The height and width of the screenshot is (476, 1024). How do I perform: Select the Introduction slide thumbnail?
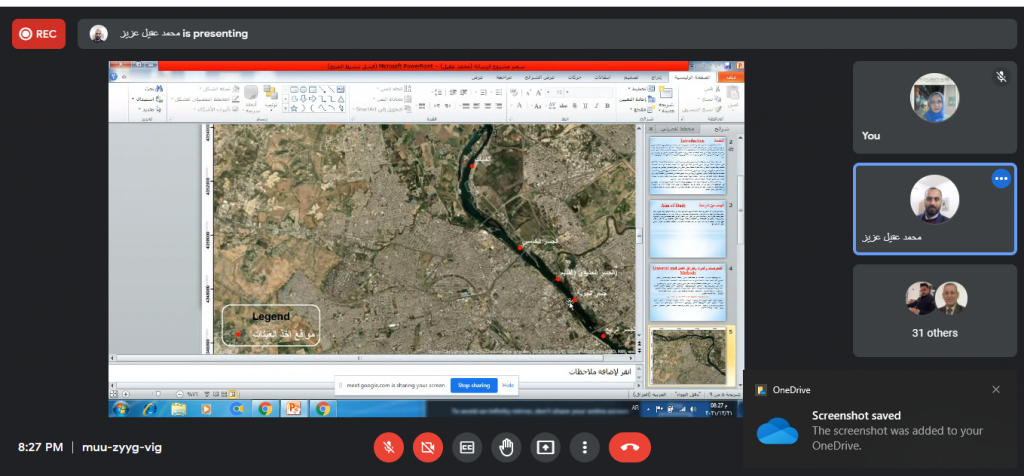[687, 165]
